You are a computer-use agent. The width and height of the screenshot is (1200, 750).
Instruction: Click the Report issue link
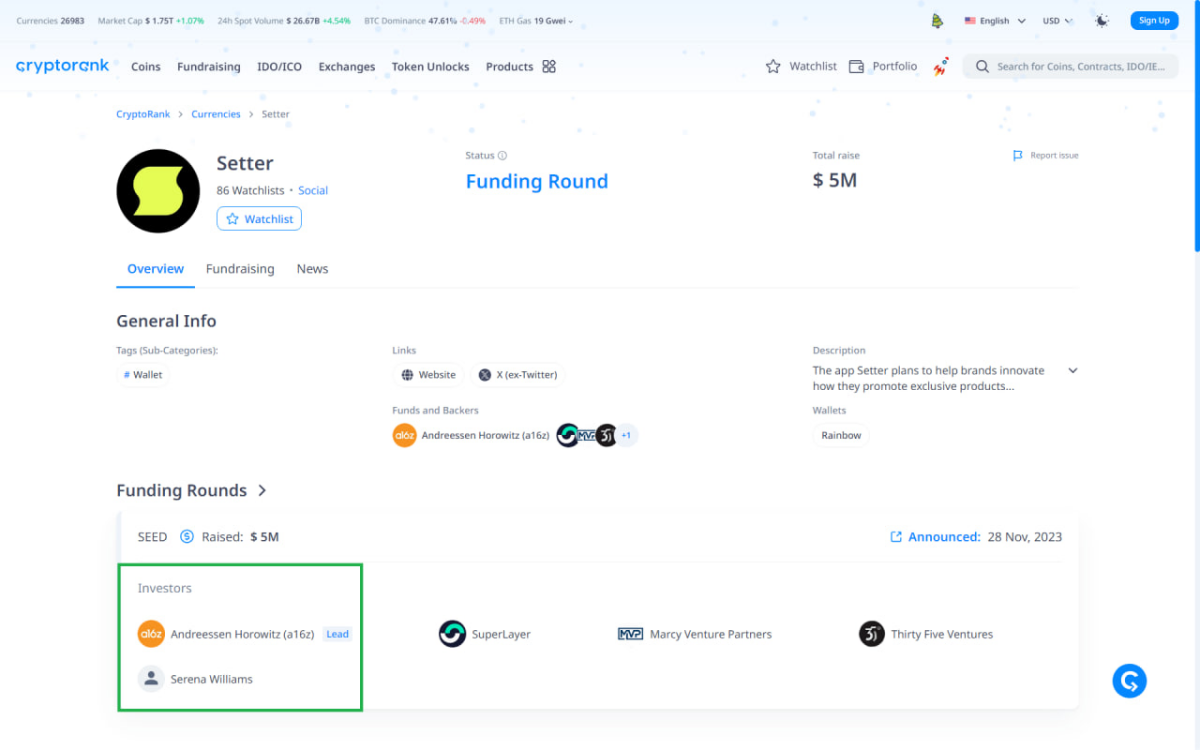[1046, 156]
